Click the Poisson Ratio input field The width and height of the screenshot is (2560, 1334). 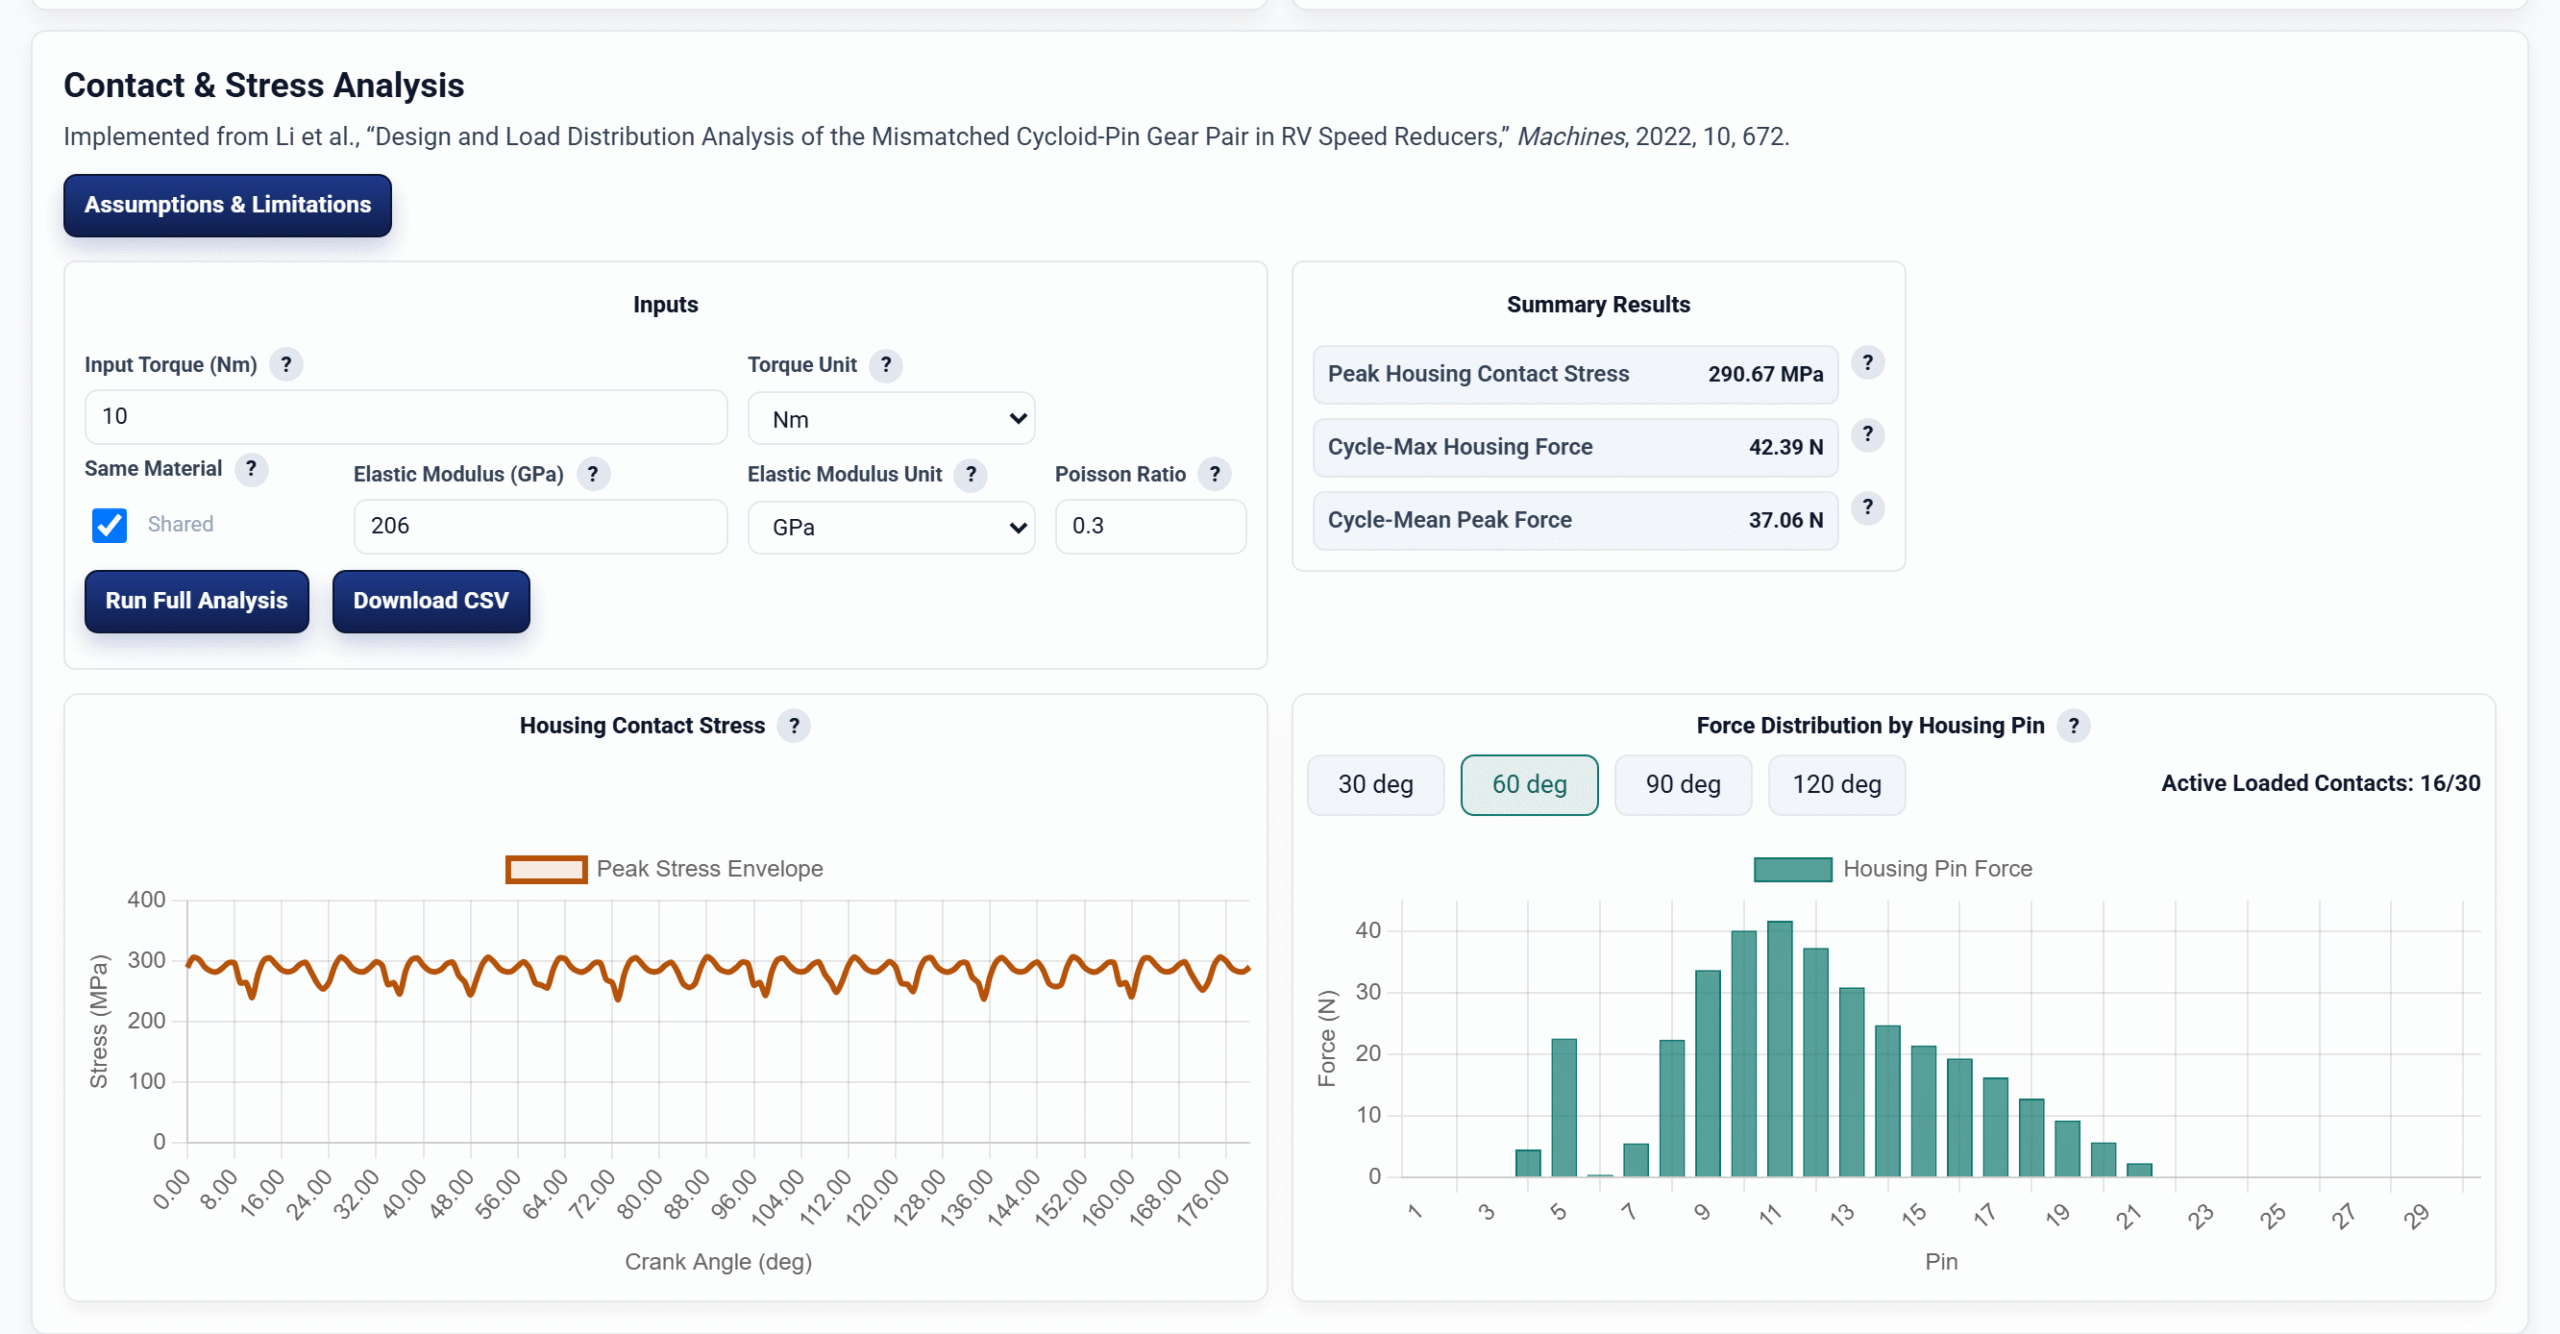[1151, 526]
